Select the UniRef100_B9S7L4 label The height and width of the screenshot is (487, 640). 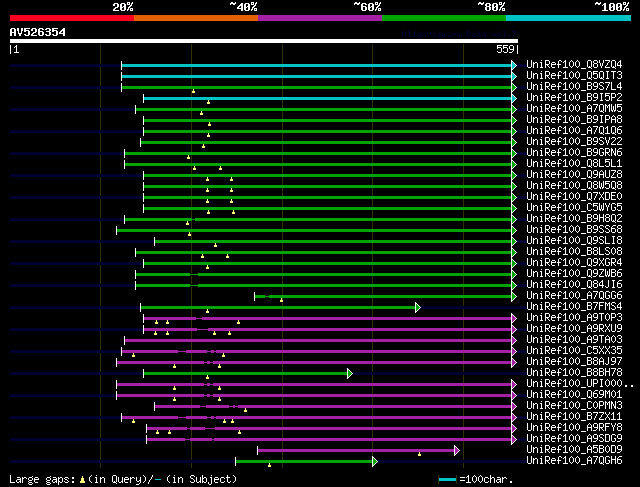[x=574, y=87]
